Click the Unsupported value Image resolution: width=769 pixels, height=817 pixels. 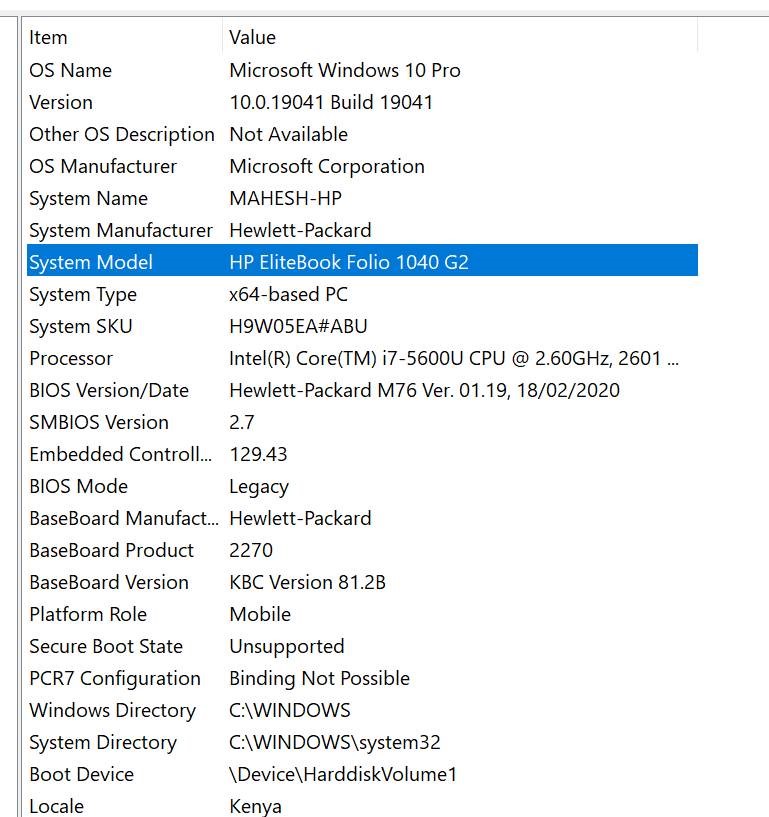(x=287, y=648)
